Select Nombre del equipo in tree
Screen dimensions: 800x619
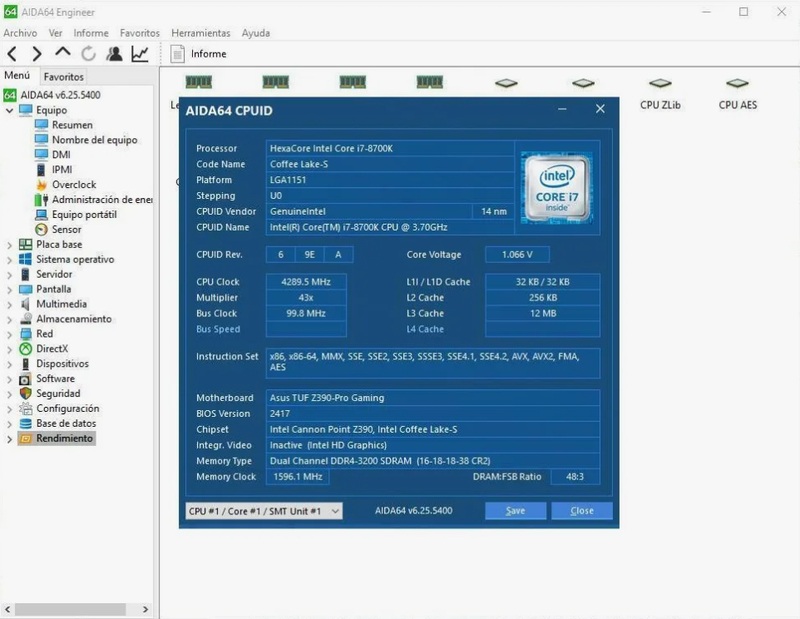click(x=94, y=140)
